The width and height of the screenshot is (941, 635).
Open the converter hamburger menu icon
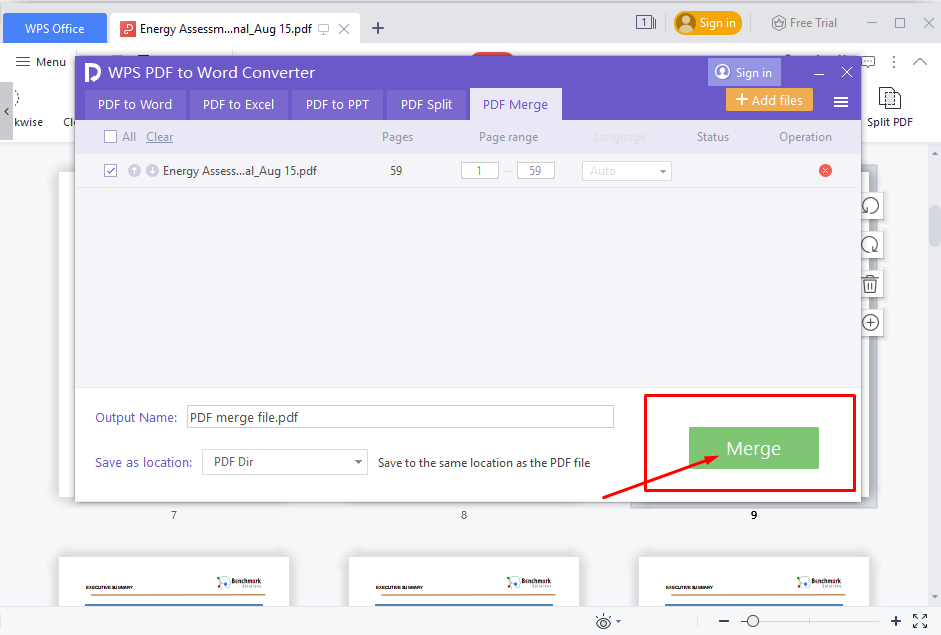point(841,102)
